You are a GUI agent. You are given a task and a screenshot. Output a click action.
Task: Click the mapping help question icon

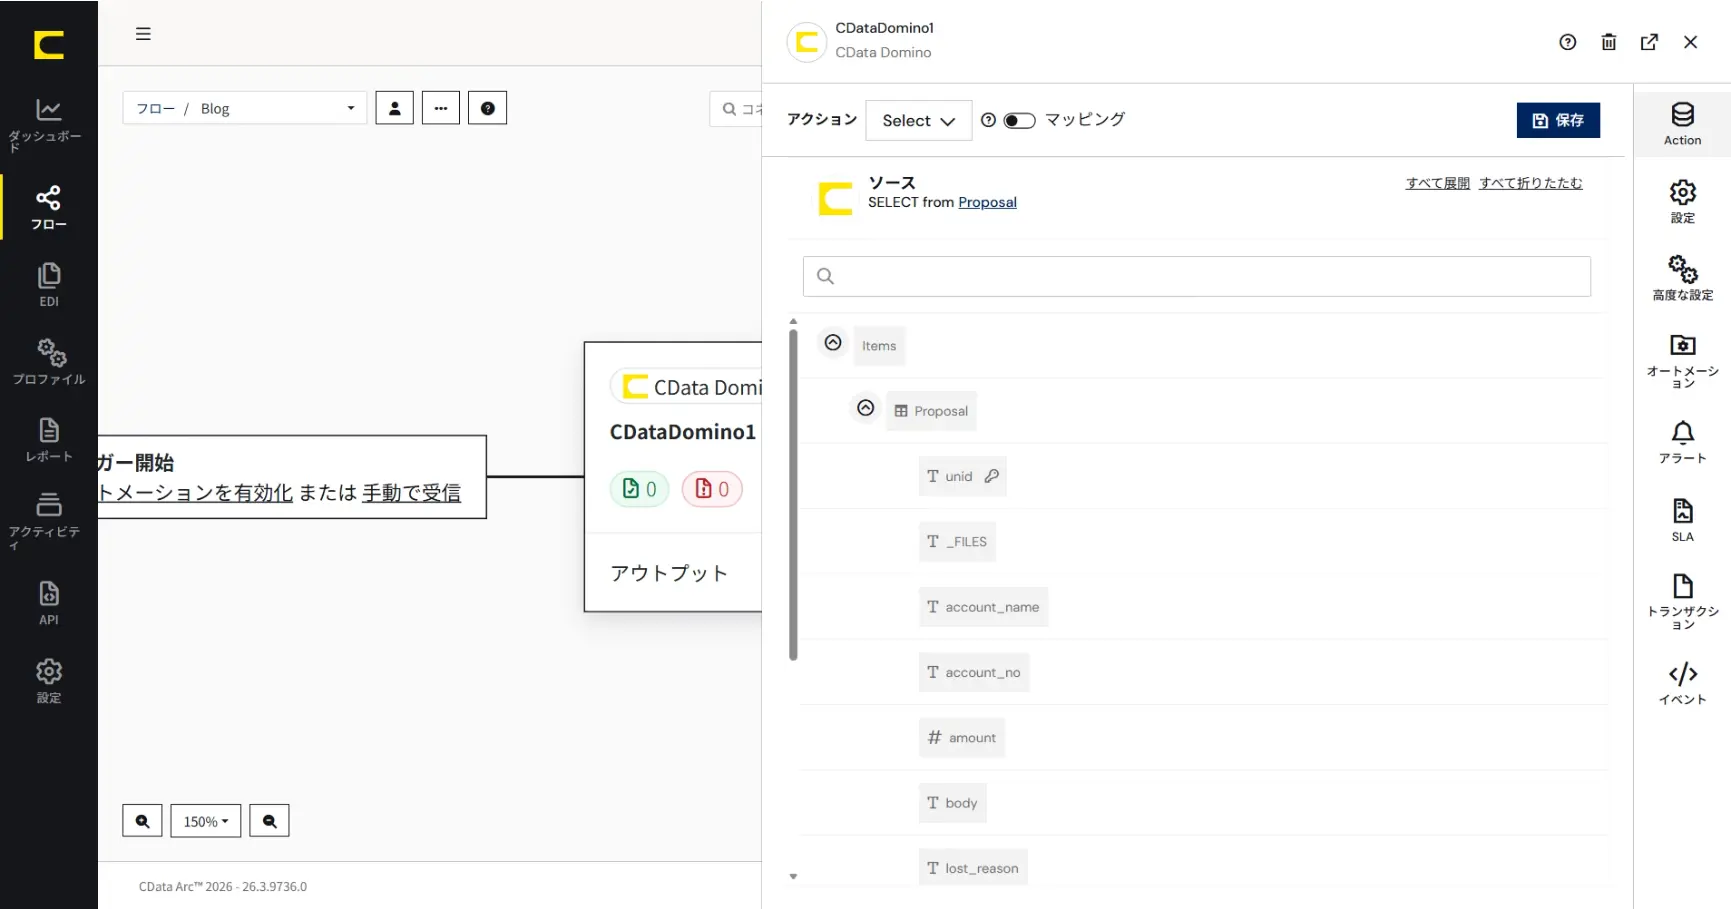click(988, 120)
